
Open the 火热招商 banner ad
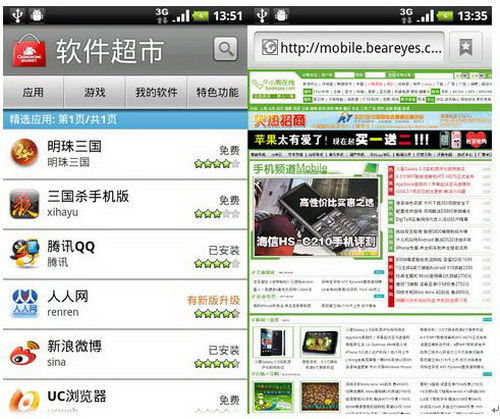[370, 121]
